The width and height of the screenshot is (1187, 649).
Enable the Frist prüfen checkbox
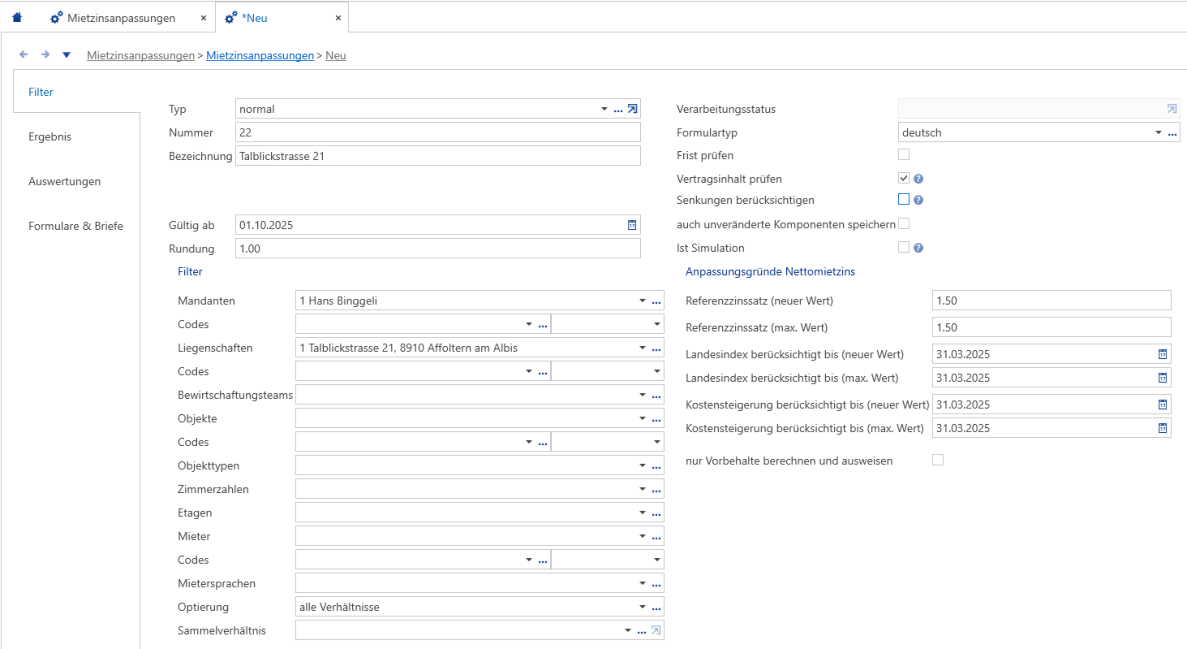pos(904,154)
